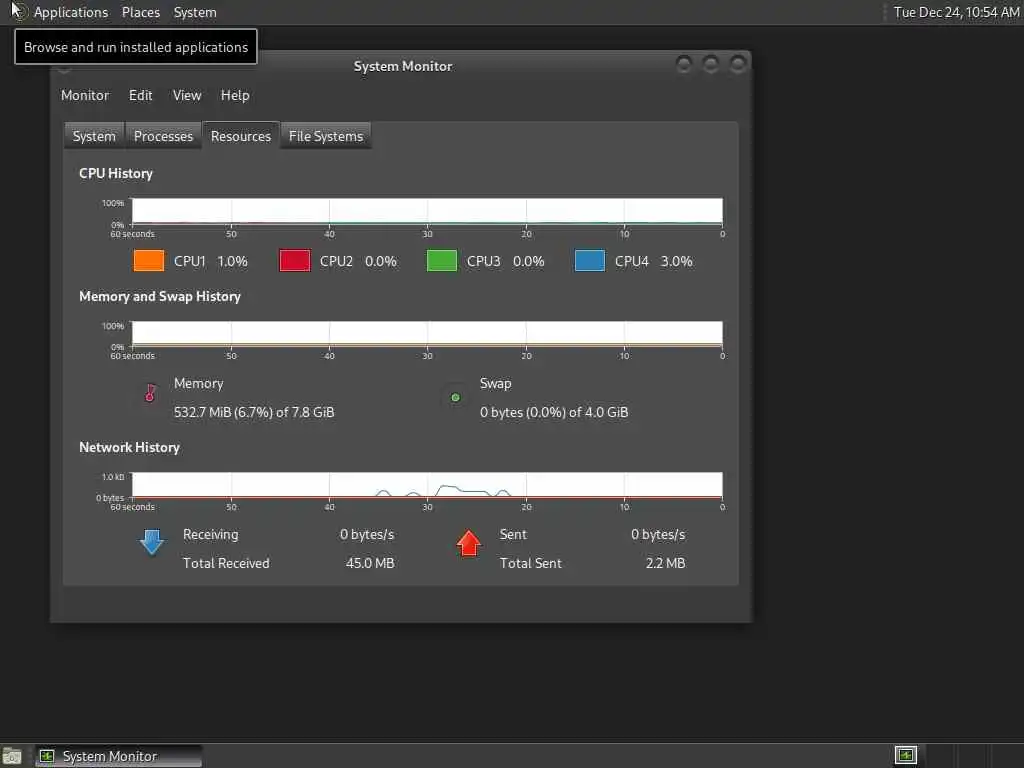Click the CPU History graph
The image size is (1024, 768).
427,211
